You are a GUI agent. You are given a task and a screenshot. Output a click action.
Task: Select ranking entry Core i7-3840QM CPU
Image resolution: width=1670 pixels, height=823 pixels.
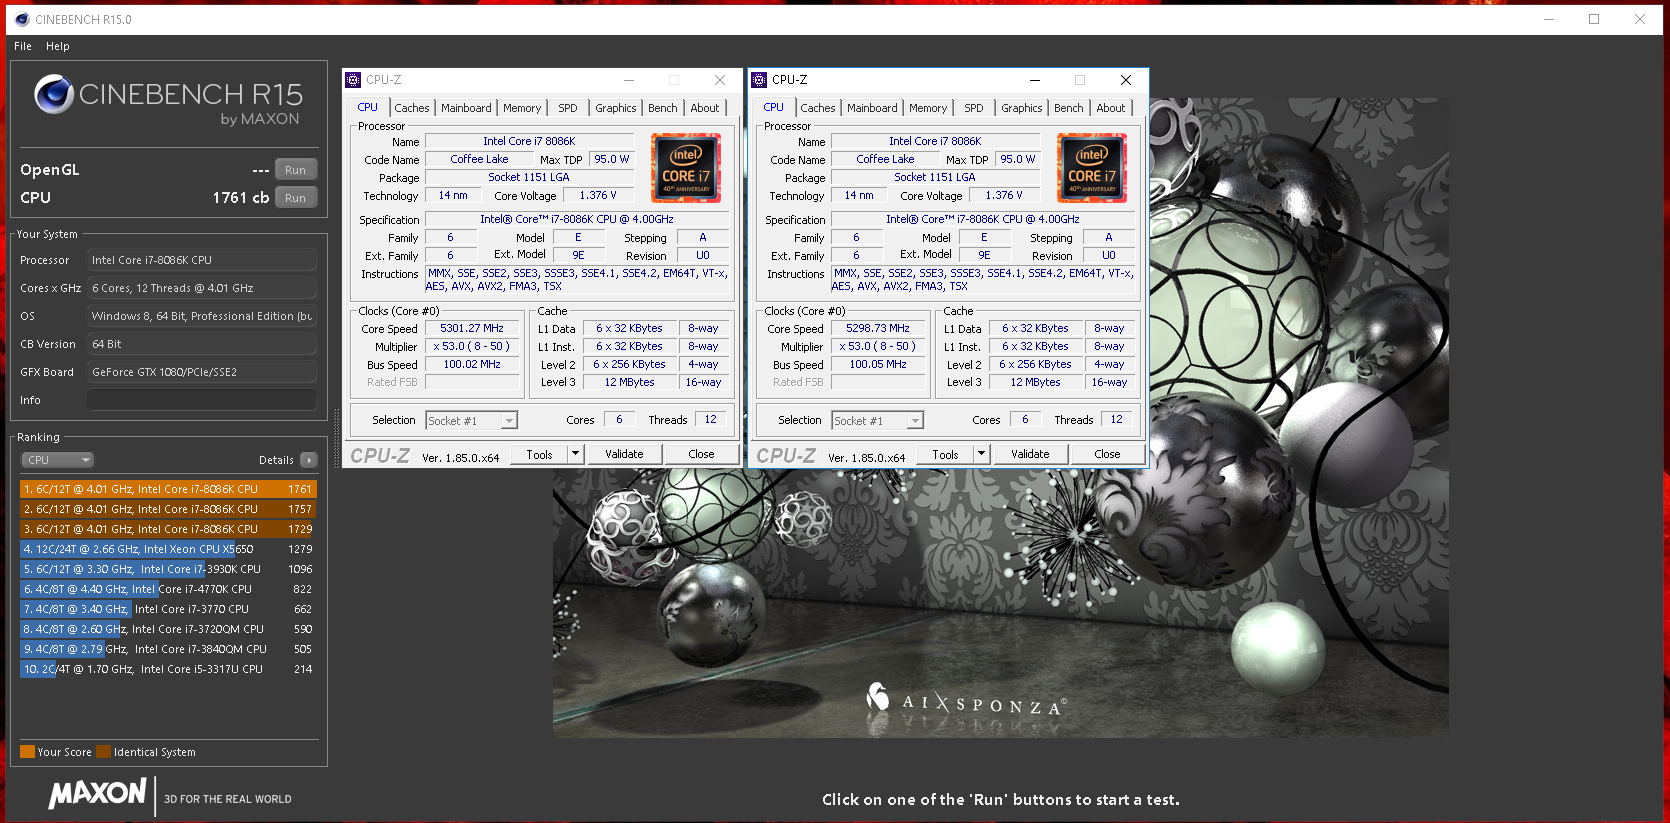pos(168,649)
